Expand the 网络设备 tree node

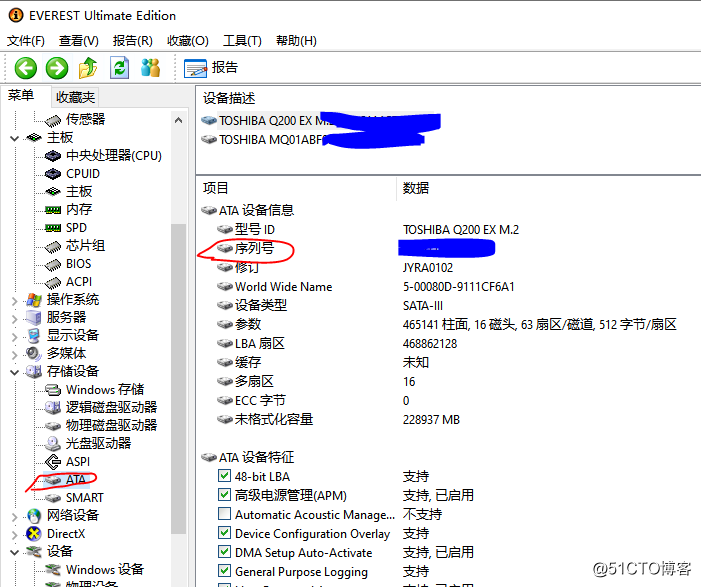click(x=14, y=517)
